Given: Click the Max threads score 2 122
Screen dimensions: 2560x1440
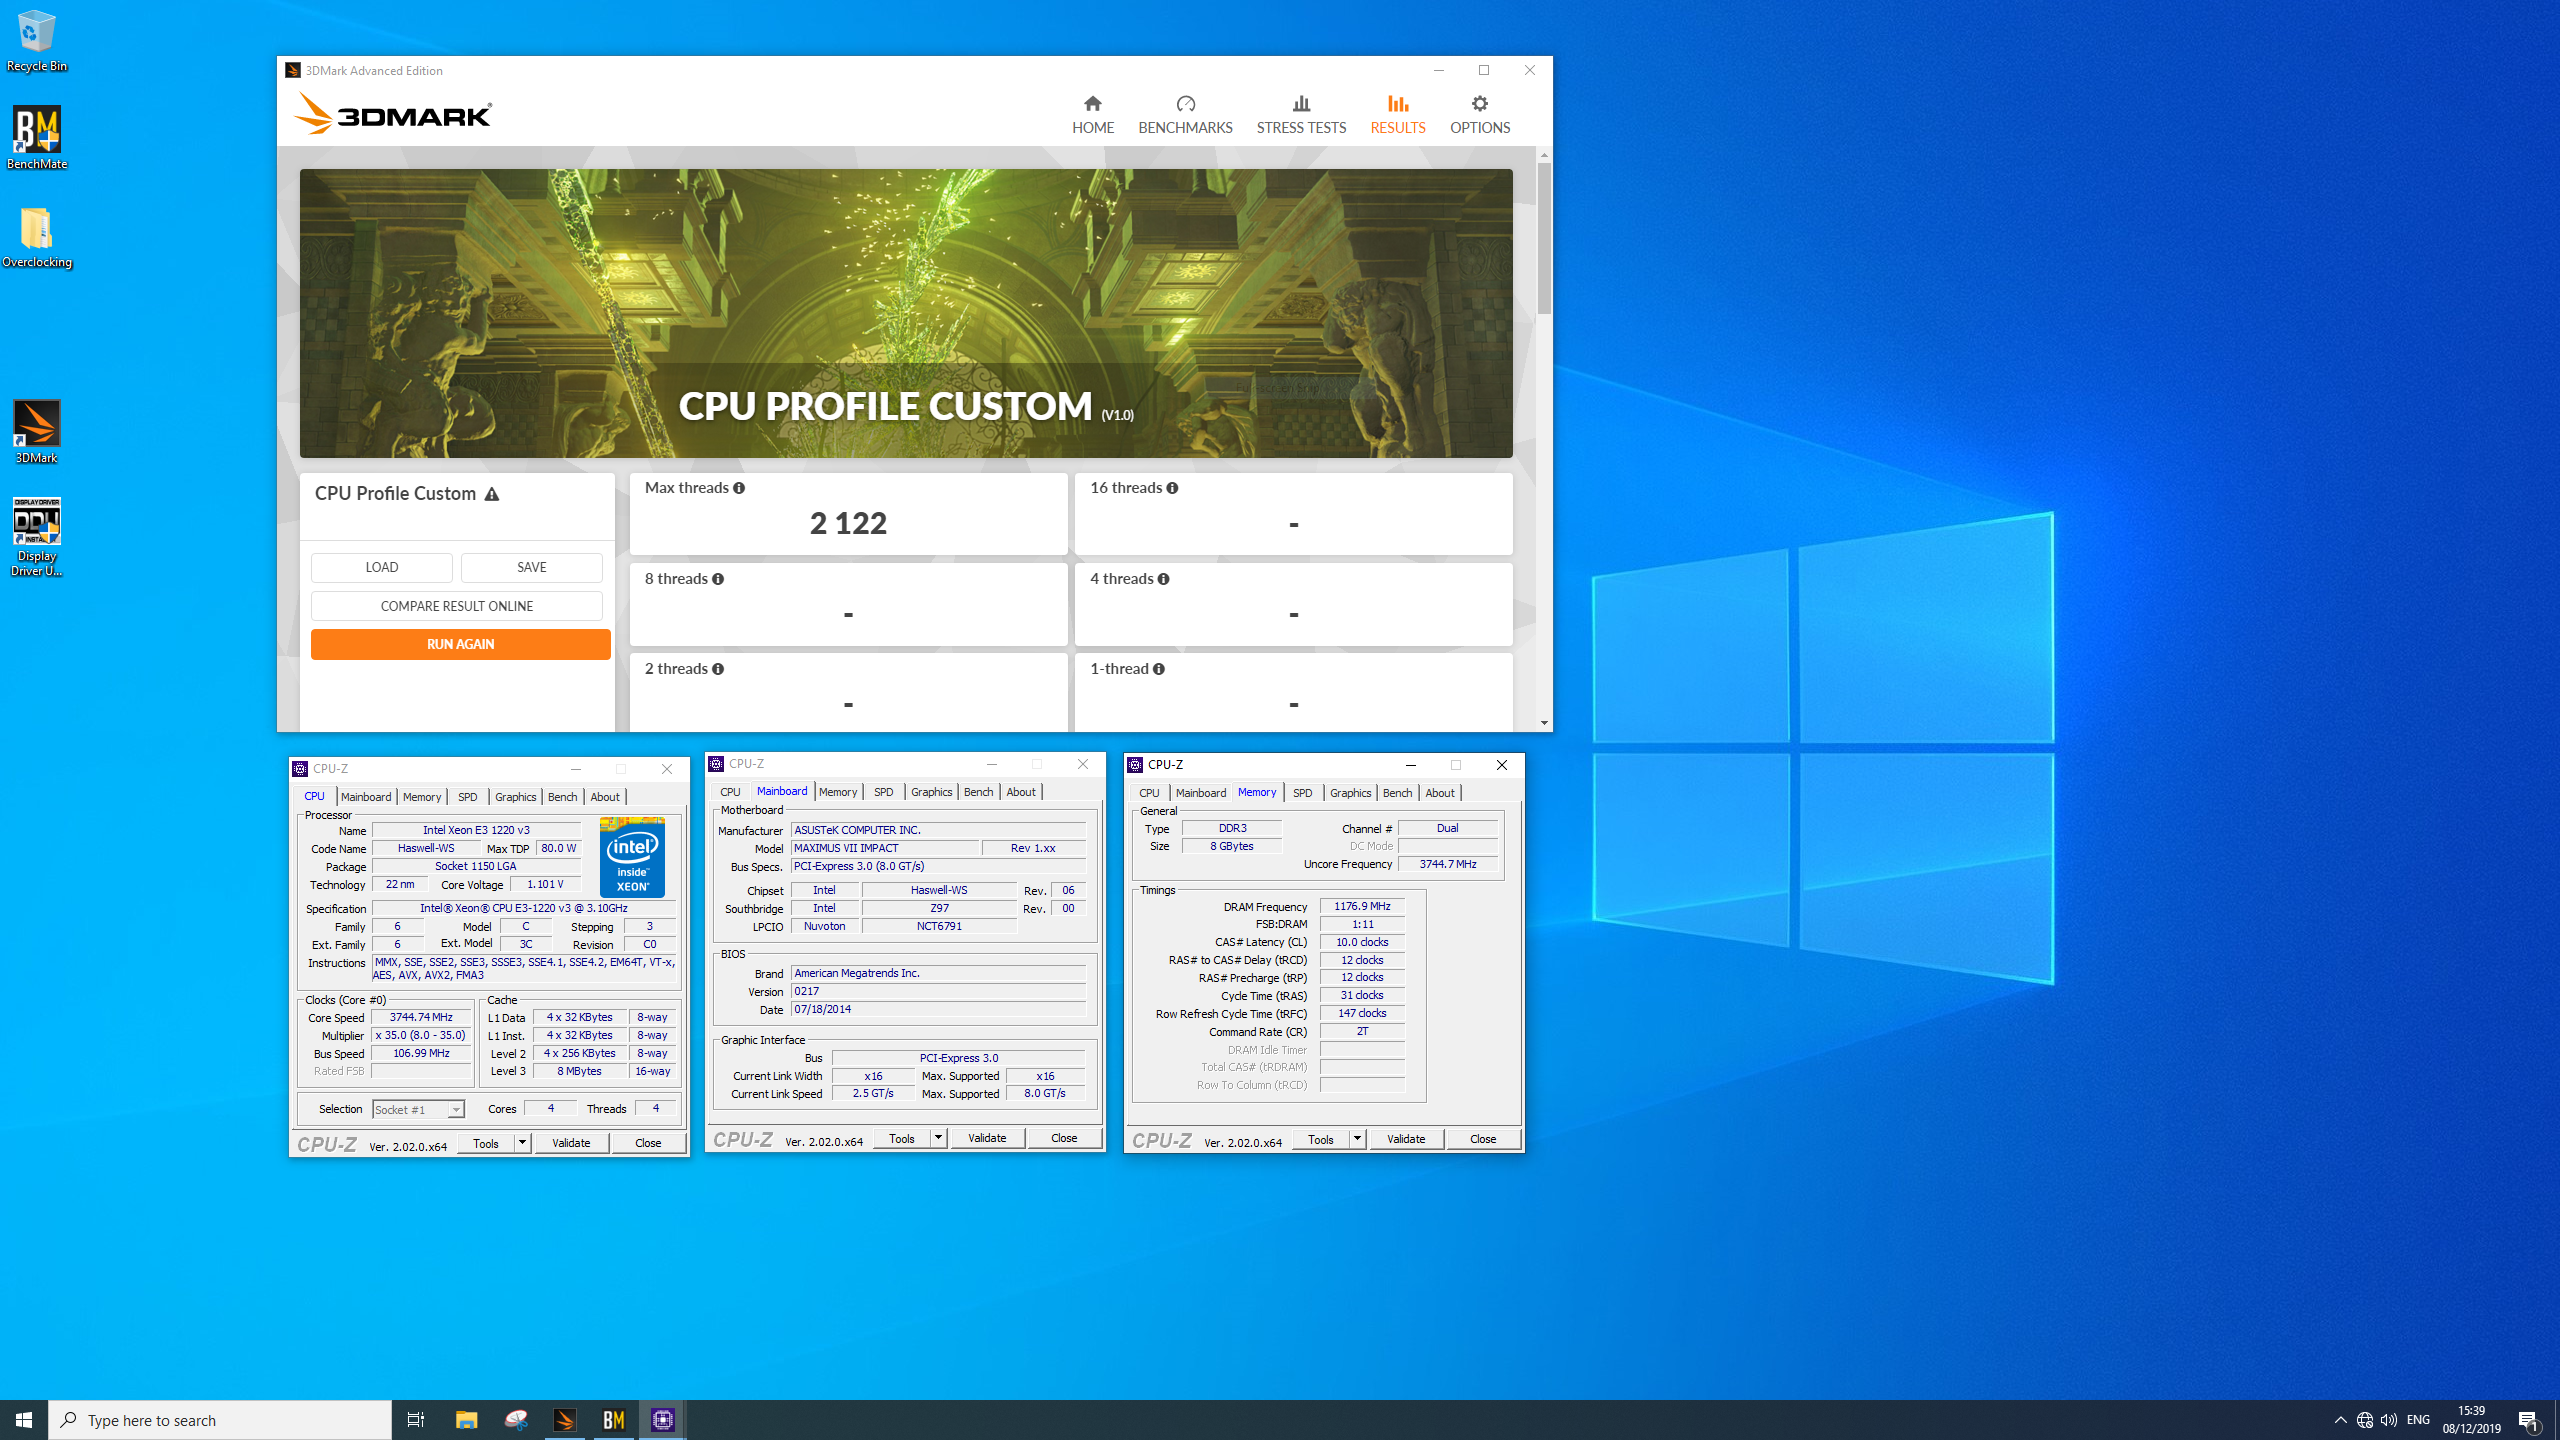Looking at the screenshot, I should click(848, 523).
